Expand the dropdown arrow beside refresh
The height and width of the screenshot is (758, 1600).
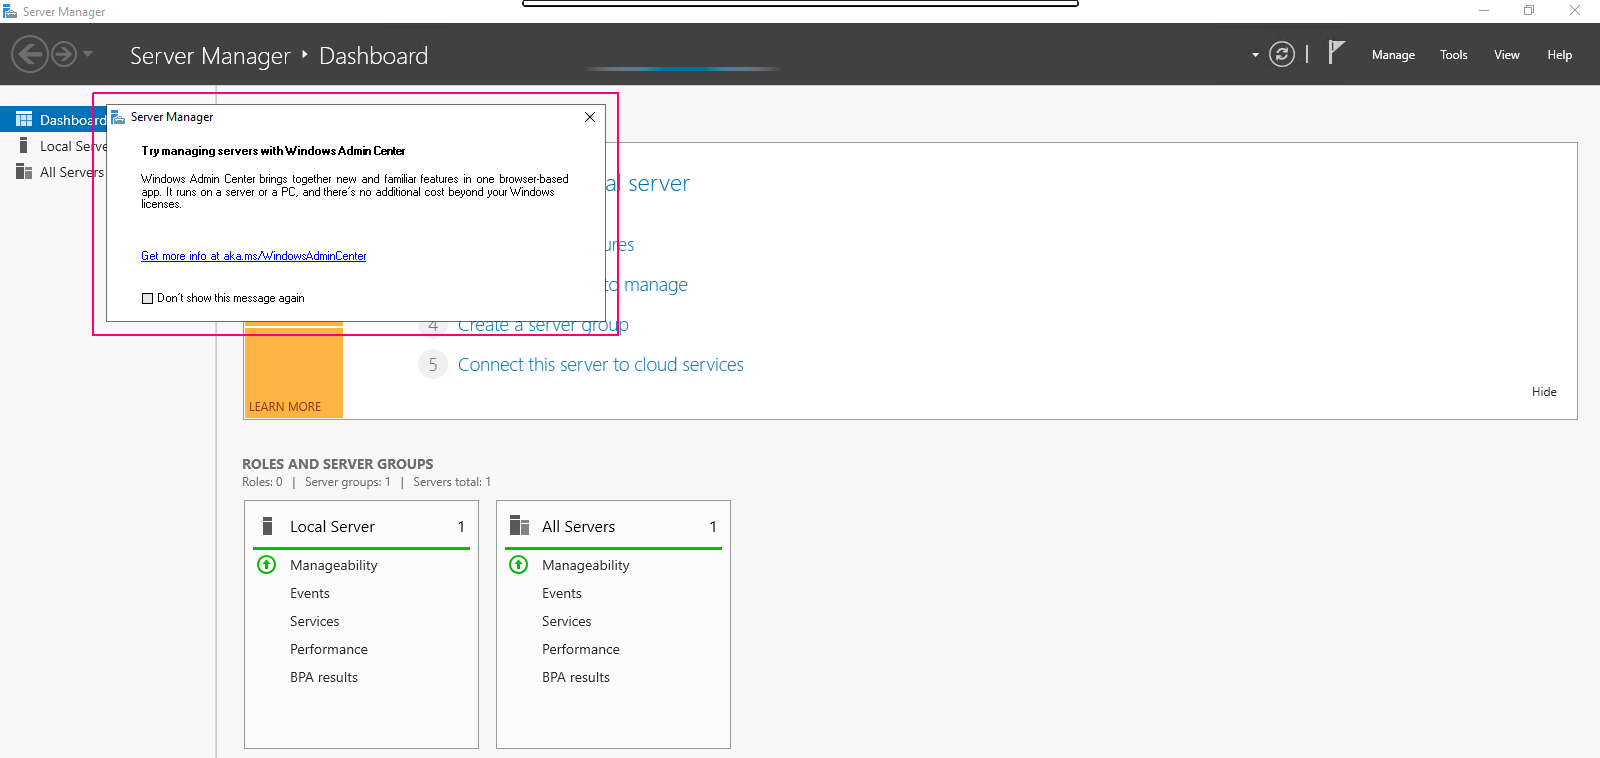(1255, 55)
